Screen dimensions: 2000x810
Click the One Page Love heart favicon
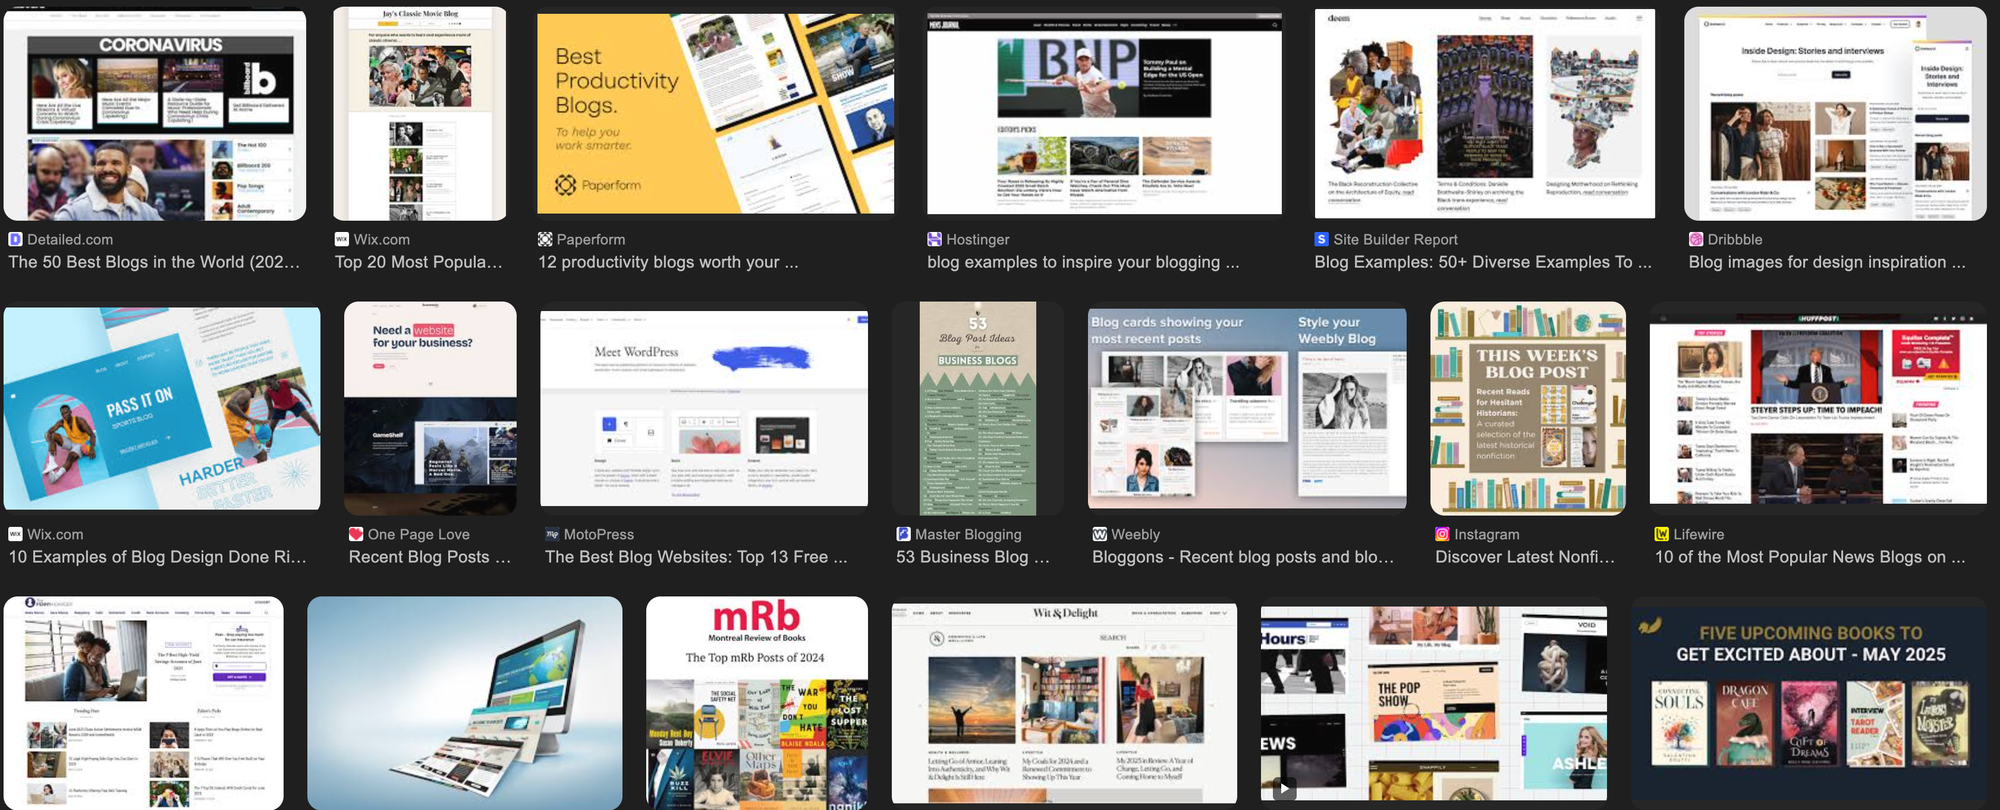click(355, 534)
